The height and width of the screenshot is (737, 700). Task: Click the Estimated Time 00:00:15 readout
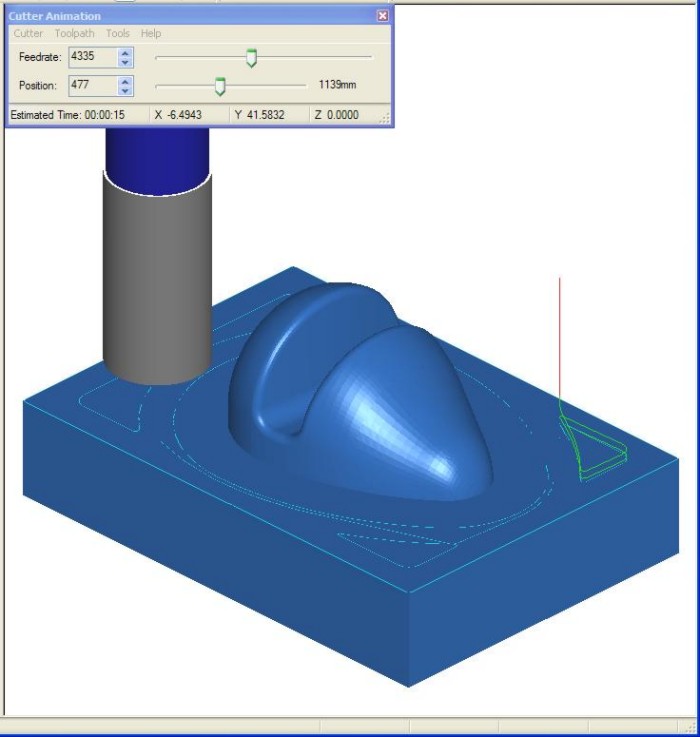68,115
